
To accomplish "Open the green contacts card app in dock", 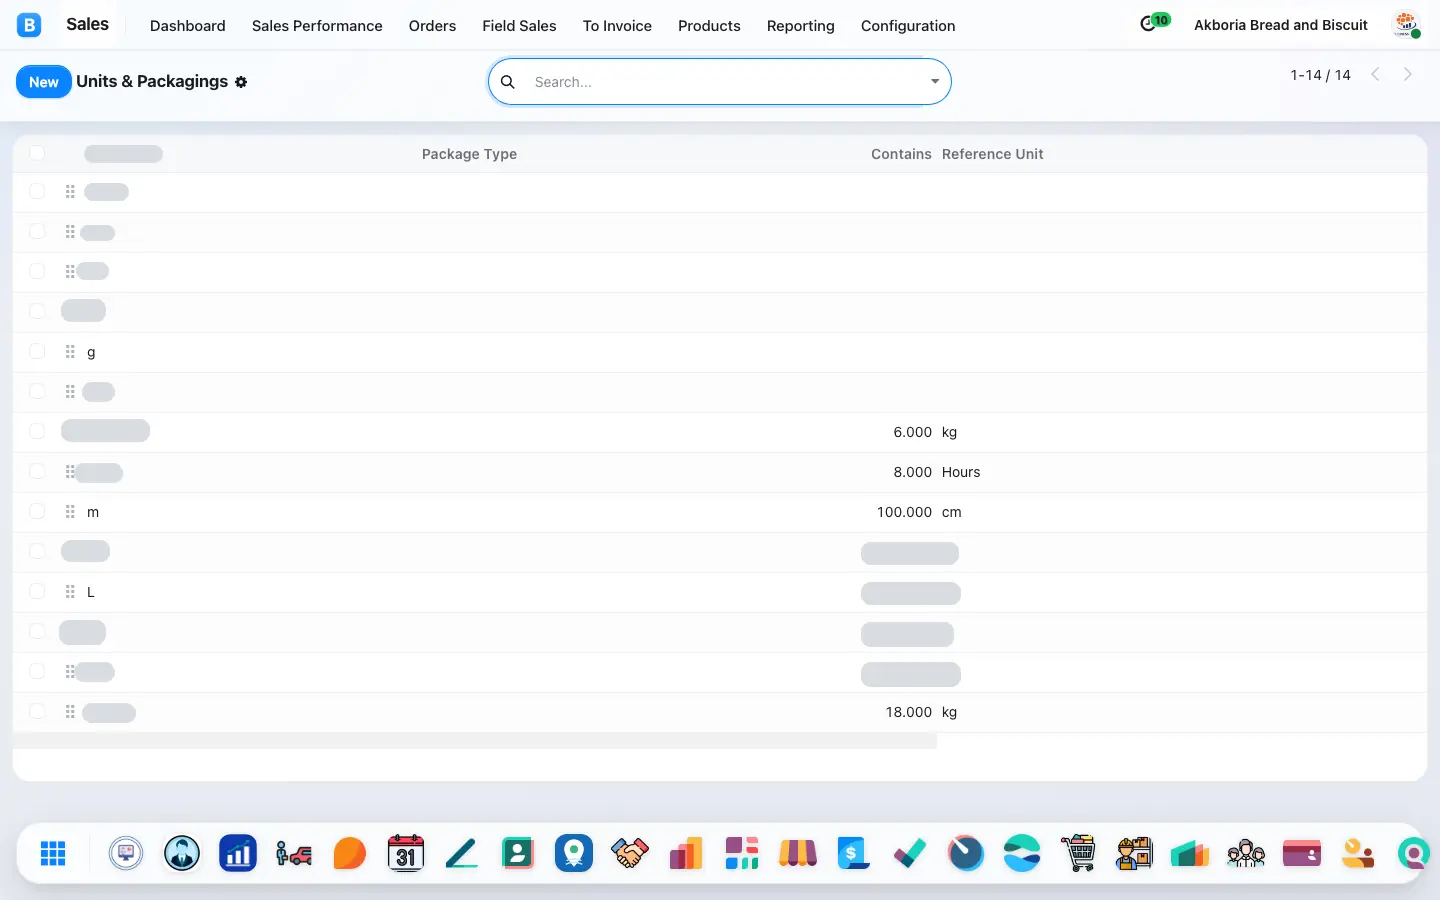I will pos(518,853).
